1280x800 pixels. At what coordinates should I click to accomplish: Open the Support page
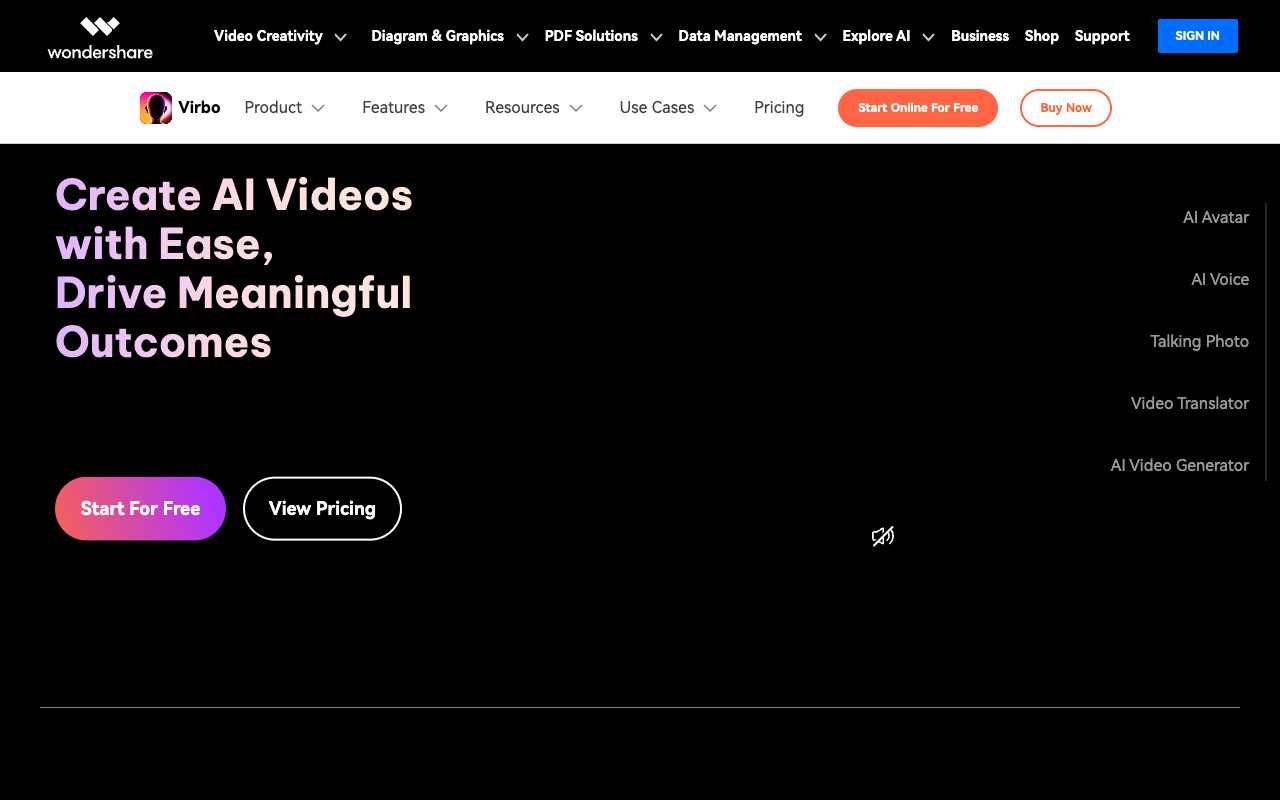coord(1102,36)
